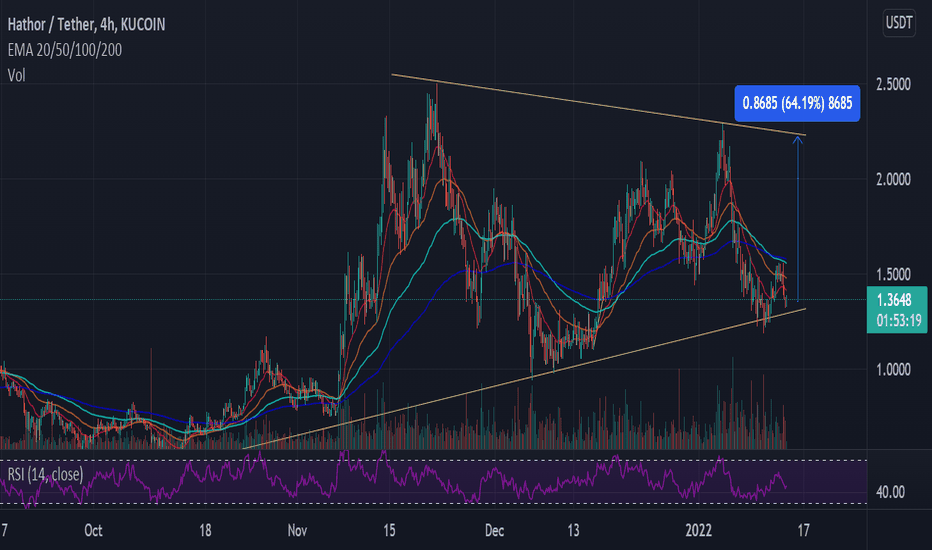
Task: Click the 1.0000 price axis label
Action: (893, 370)
